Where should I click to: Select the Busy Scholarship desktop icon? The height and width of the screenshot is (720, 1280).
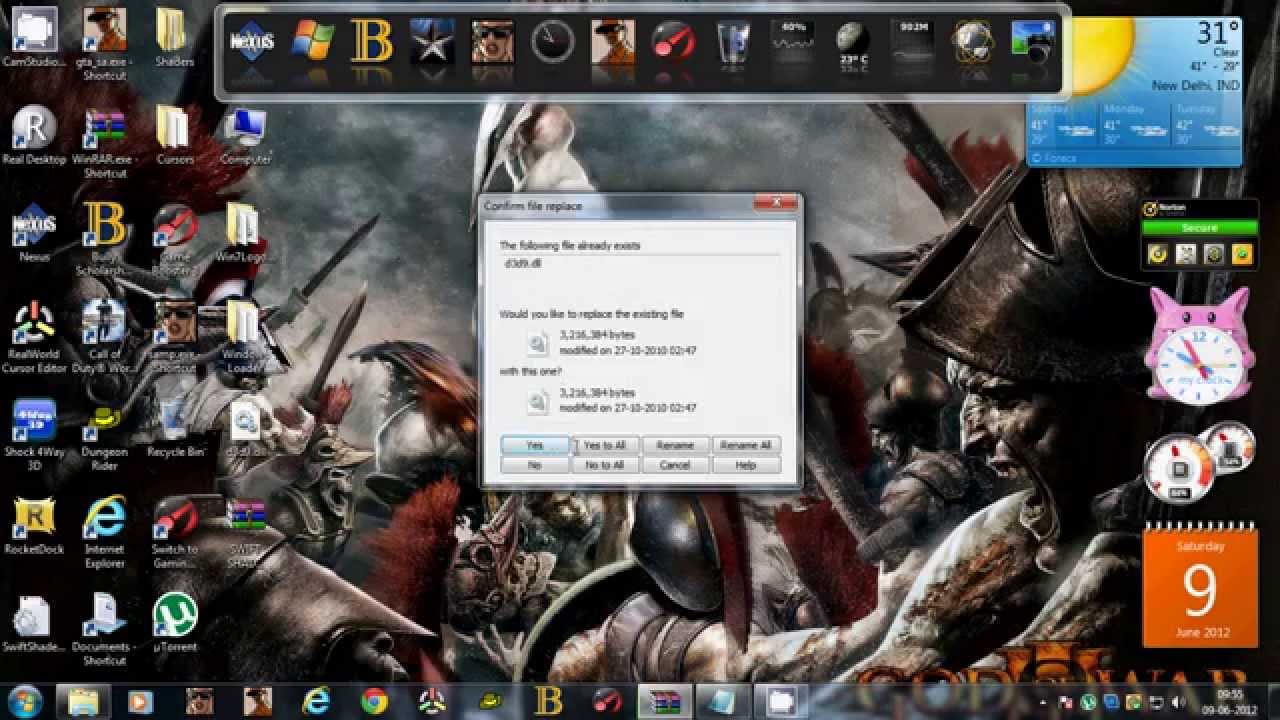[x=104, y=240]
